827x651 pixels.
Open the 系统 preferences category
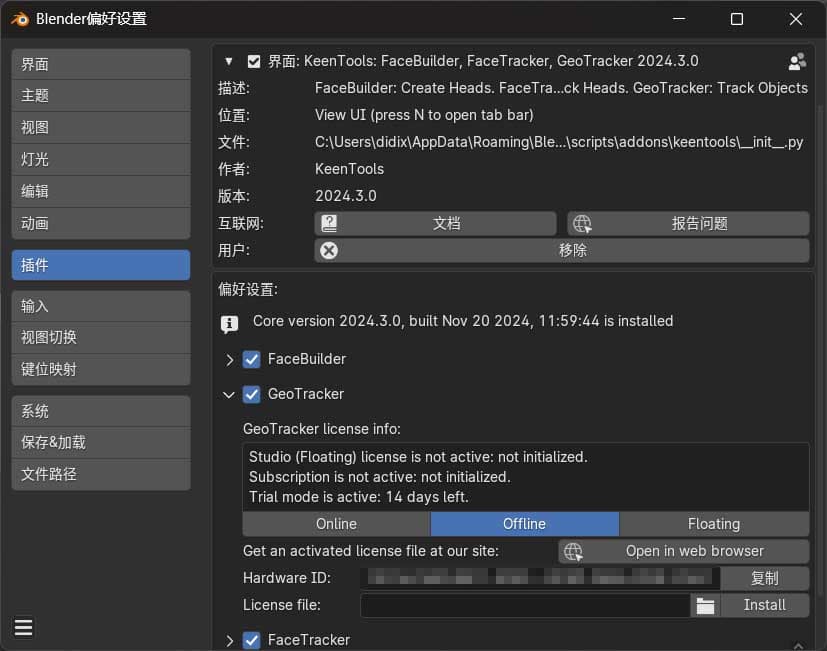pyautogui.click(x=101, y=411)
